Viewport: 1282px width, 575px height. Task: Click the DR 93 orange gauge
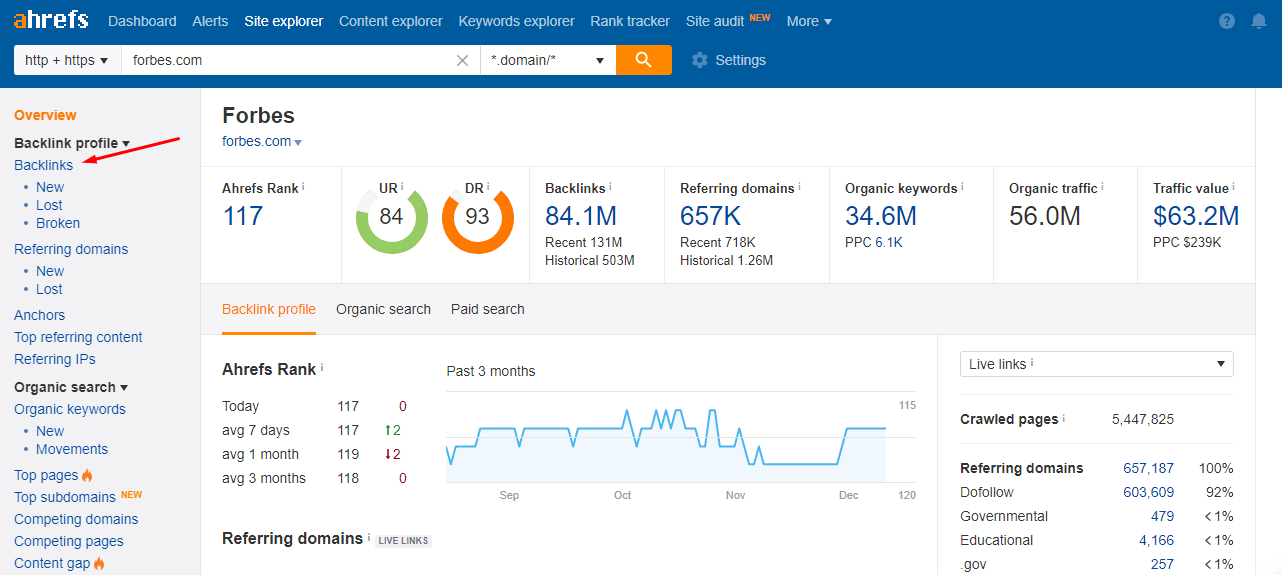pos(478,218)
